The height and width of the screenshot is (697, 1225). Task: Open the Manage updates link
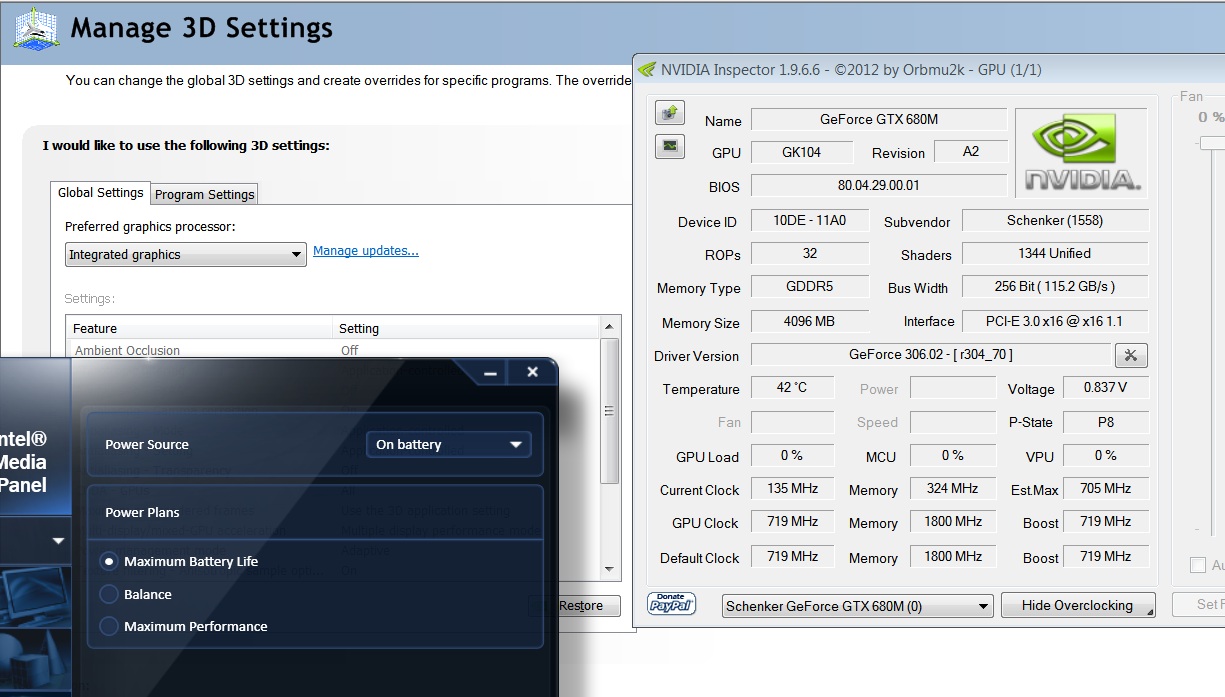coord(366,251)
